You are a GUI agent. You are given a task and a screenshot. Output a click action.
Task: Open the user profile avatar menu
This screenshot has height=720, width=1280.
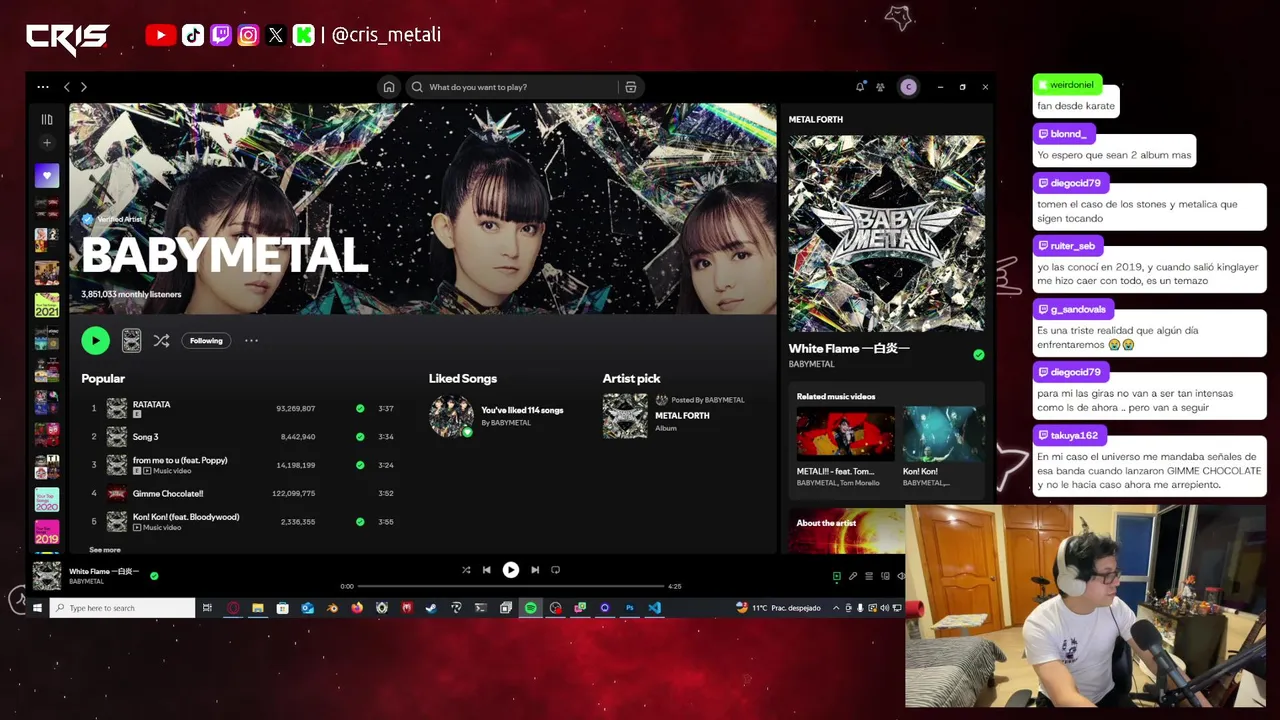coord(908,87)
